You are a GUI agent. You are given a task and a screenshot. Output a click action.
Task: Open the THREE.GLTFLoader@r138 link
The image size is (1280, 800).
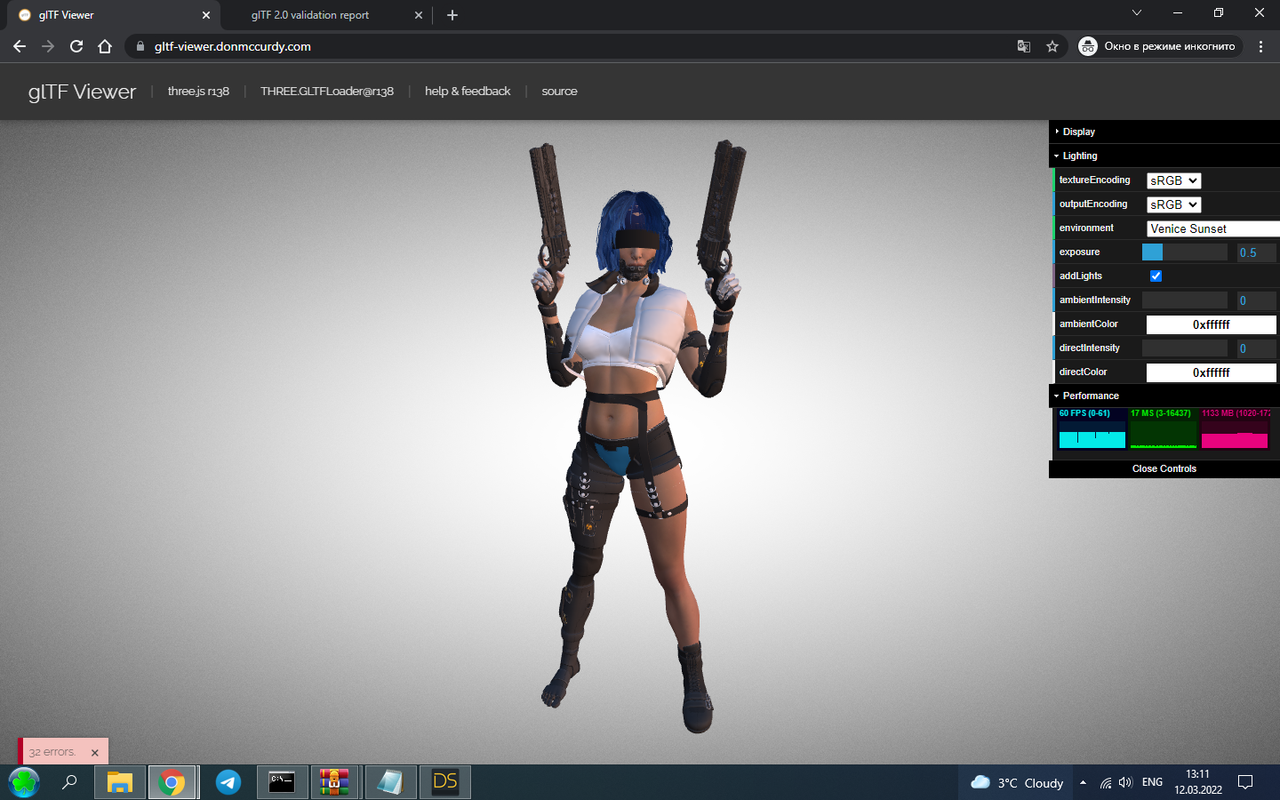(327, 91)
